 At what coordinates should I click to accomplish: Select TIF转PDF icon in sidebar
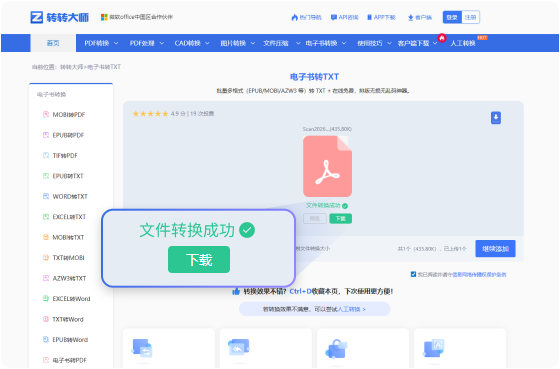[x=46, y=155]
